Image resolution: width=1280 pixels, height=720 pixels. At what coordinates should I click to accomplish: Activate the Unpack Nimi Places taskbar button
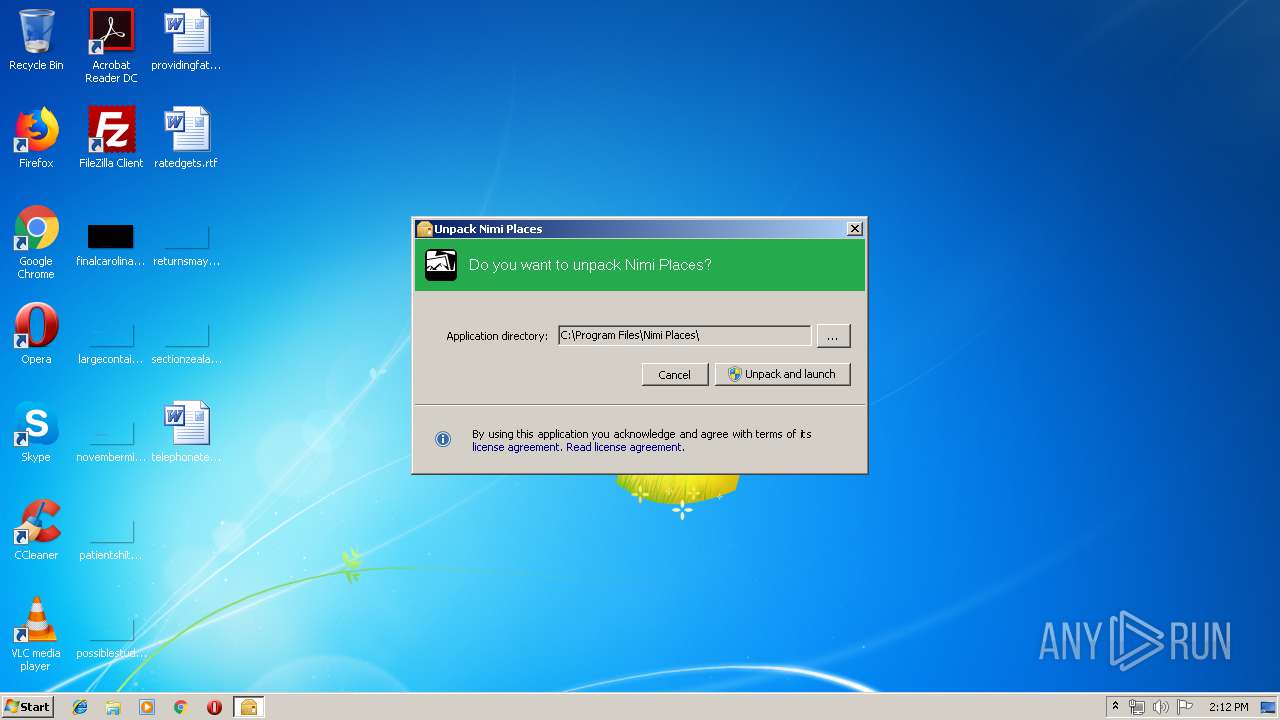click(248, 707)
